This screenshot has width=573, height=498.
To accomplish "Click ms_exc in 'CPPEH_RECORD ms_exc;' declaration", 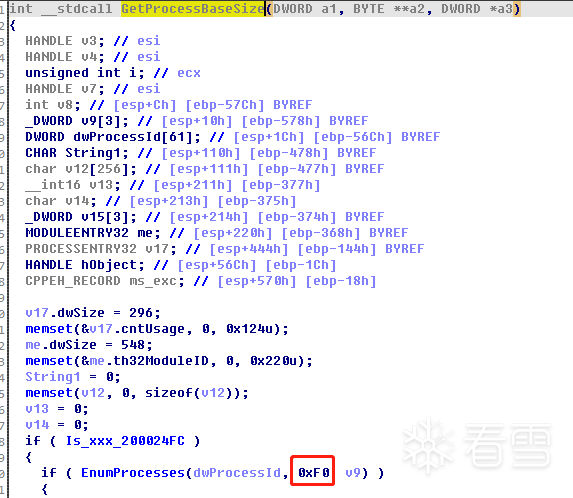I will click(153, 281).
